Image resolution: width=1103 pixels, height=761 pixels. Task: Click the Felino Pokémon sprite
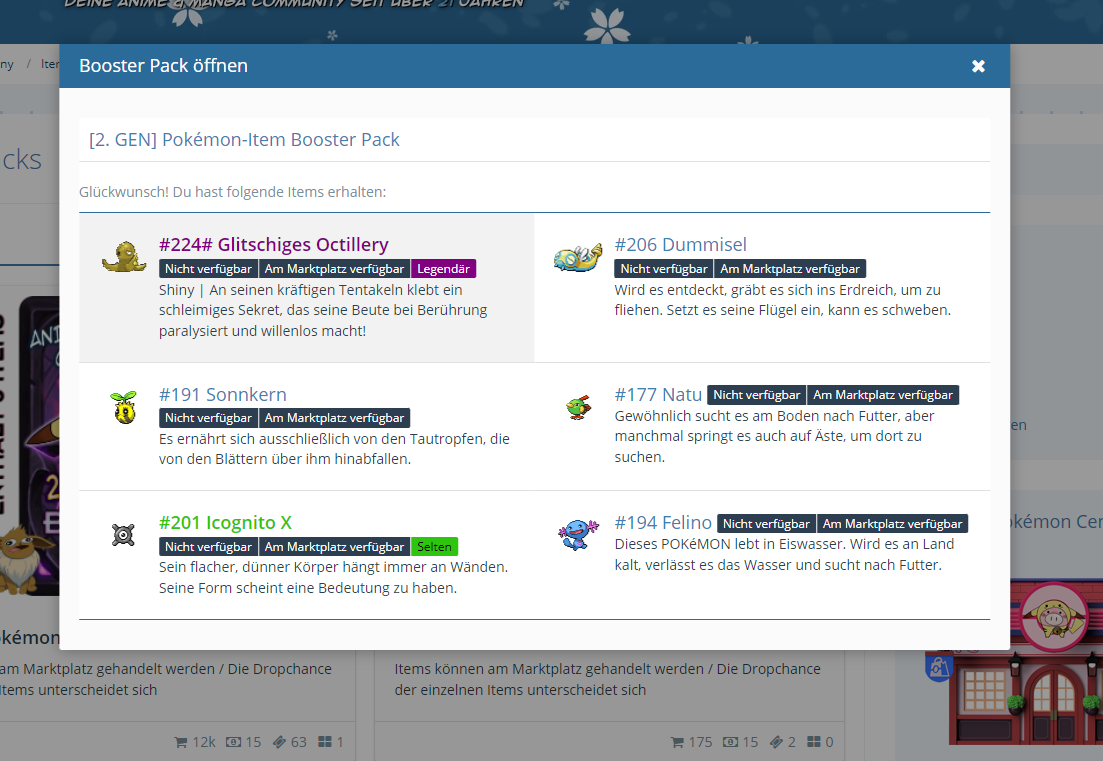coord(577,535)
